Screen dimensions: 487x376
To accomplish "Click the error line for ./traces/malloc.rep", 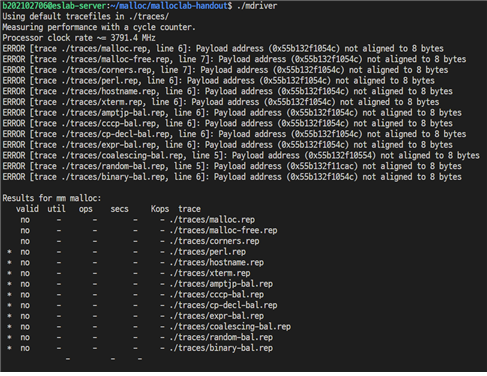I will pyautogui.click(x=223, y=48).
